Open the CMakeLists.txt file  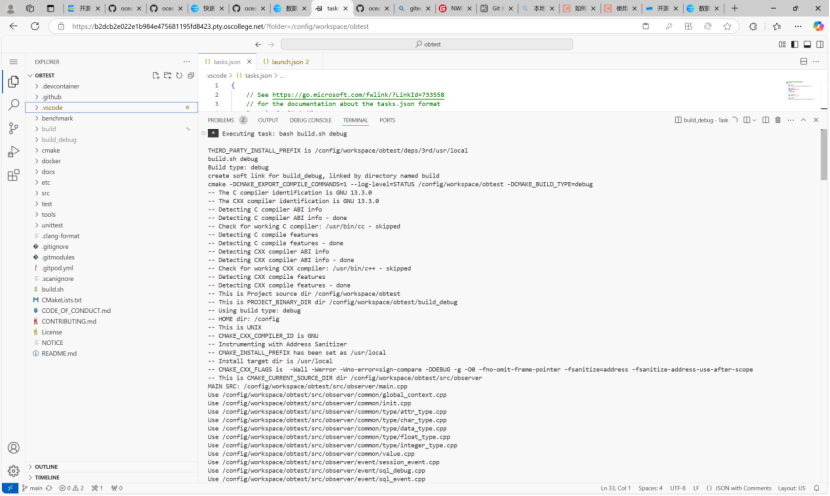pos(111,300)
